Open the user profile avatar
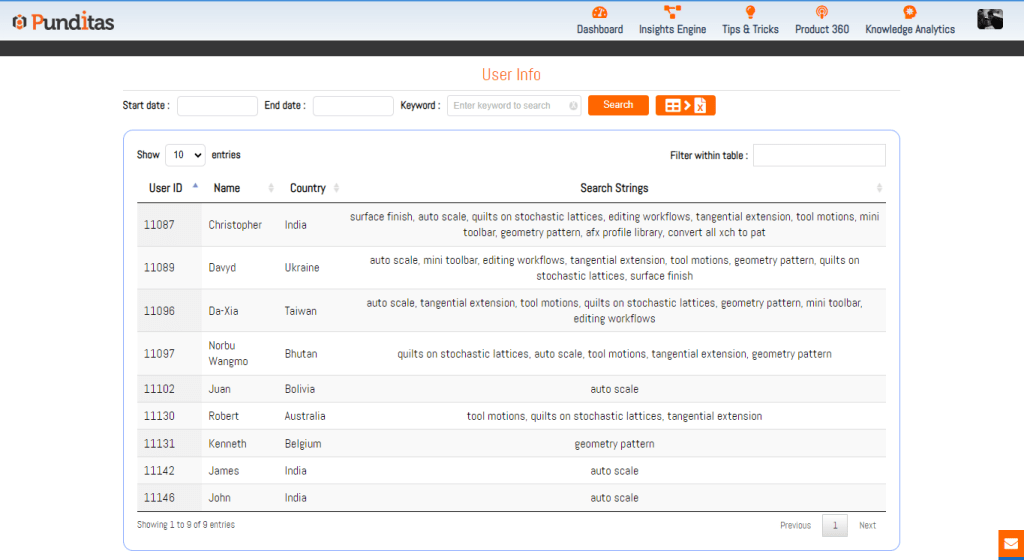Screen dimensions: 1024x560 point(990,19)
